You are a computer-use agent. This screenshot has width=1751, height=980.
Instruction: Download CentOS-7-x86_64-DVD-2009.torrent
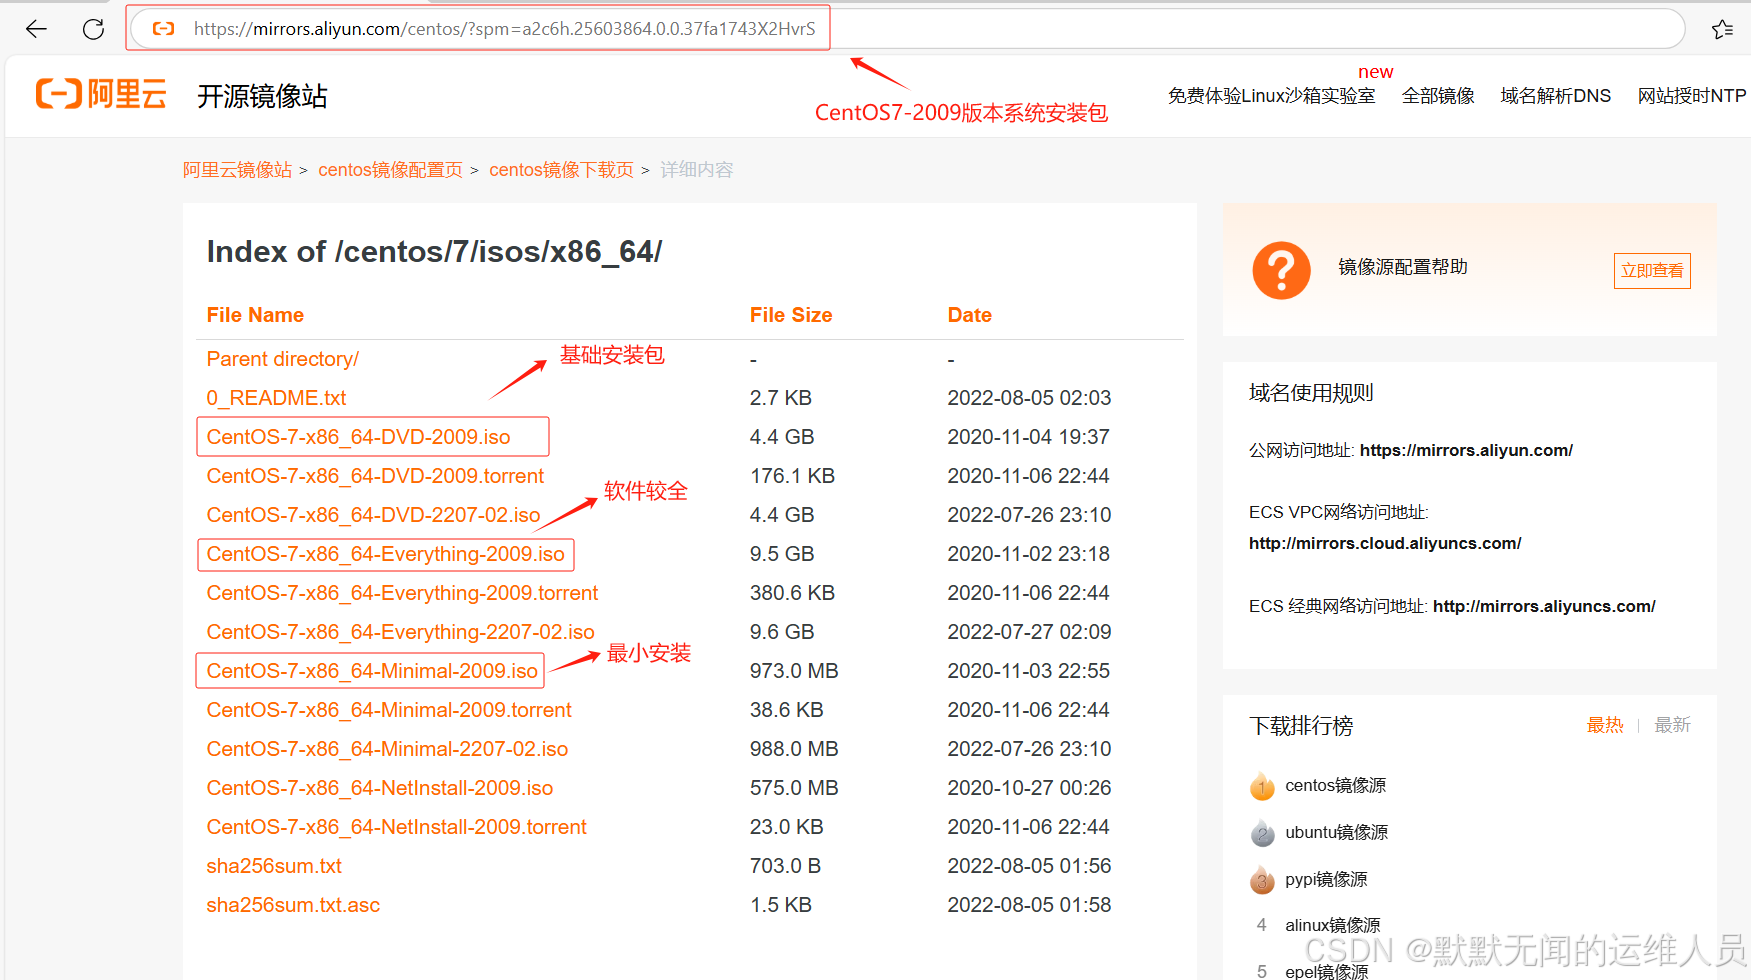[x=375, y=476]
